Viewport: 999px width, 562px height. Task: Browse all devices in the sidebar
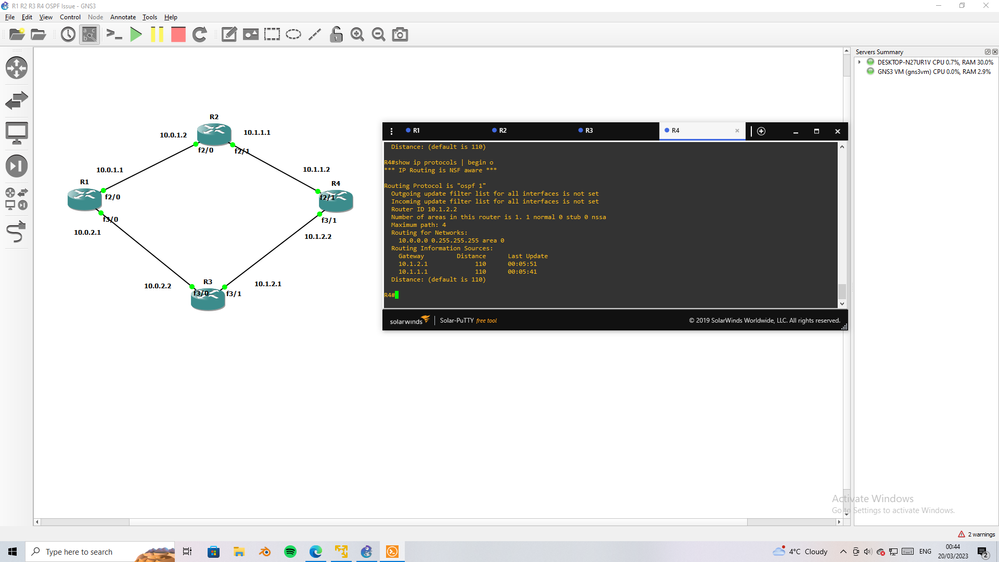tap(17, 199)
